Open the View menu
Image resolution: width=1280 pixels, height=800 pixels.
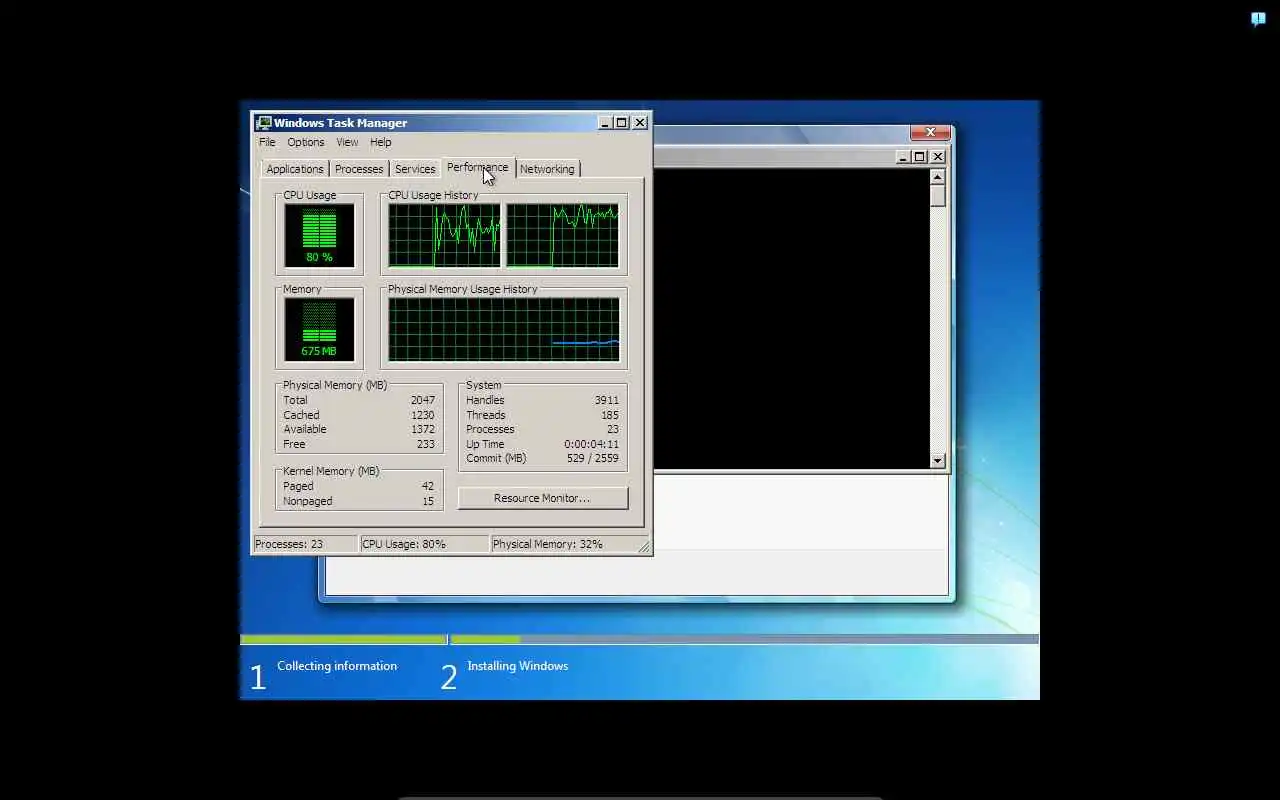[347, 142]
